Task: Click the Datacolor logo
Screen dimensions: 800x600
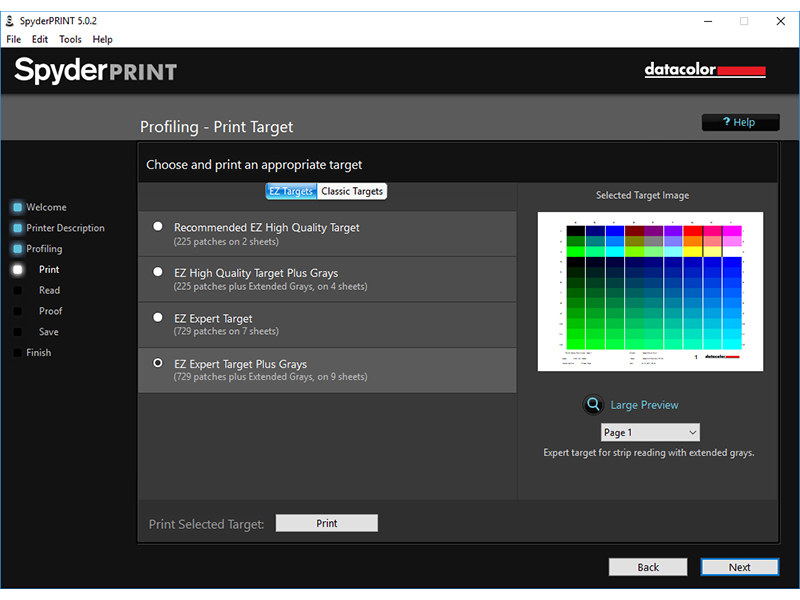Action: tap(705, 71)
